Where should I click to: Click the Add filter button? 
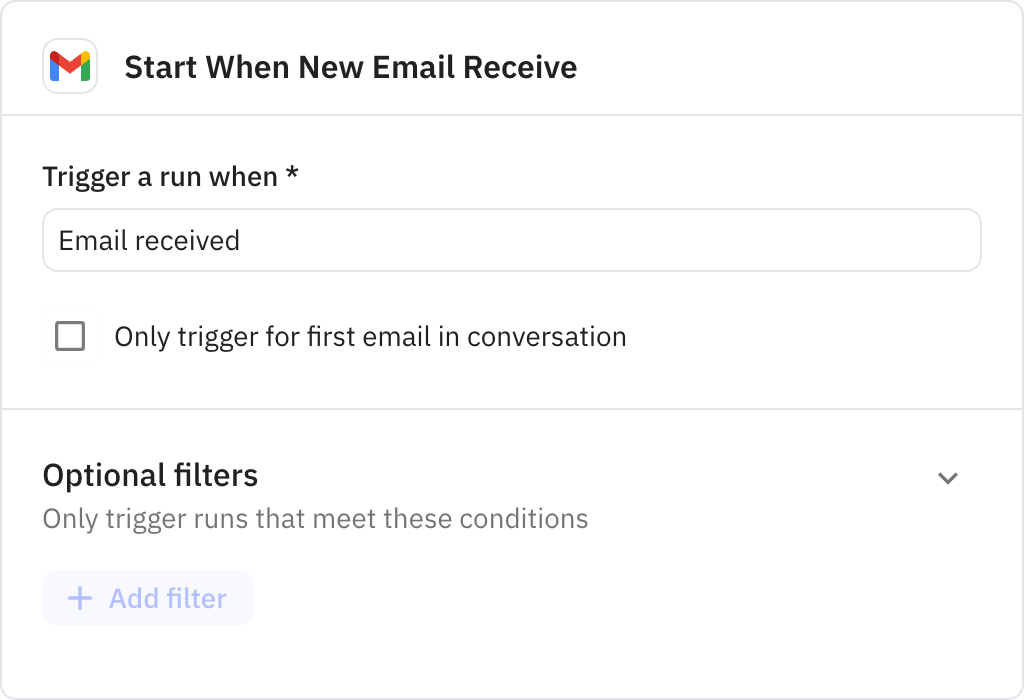[x=147, y=598]
